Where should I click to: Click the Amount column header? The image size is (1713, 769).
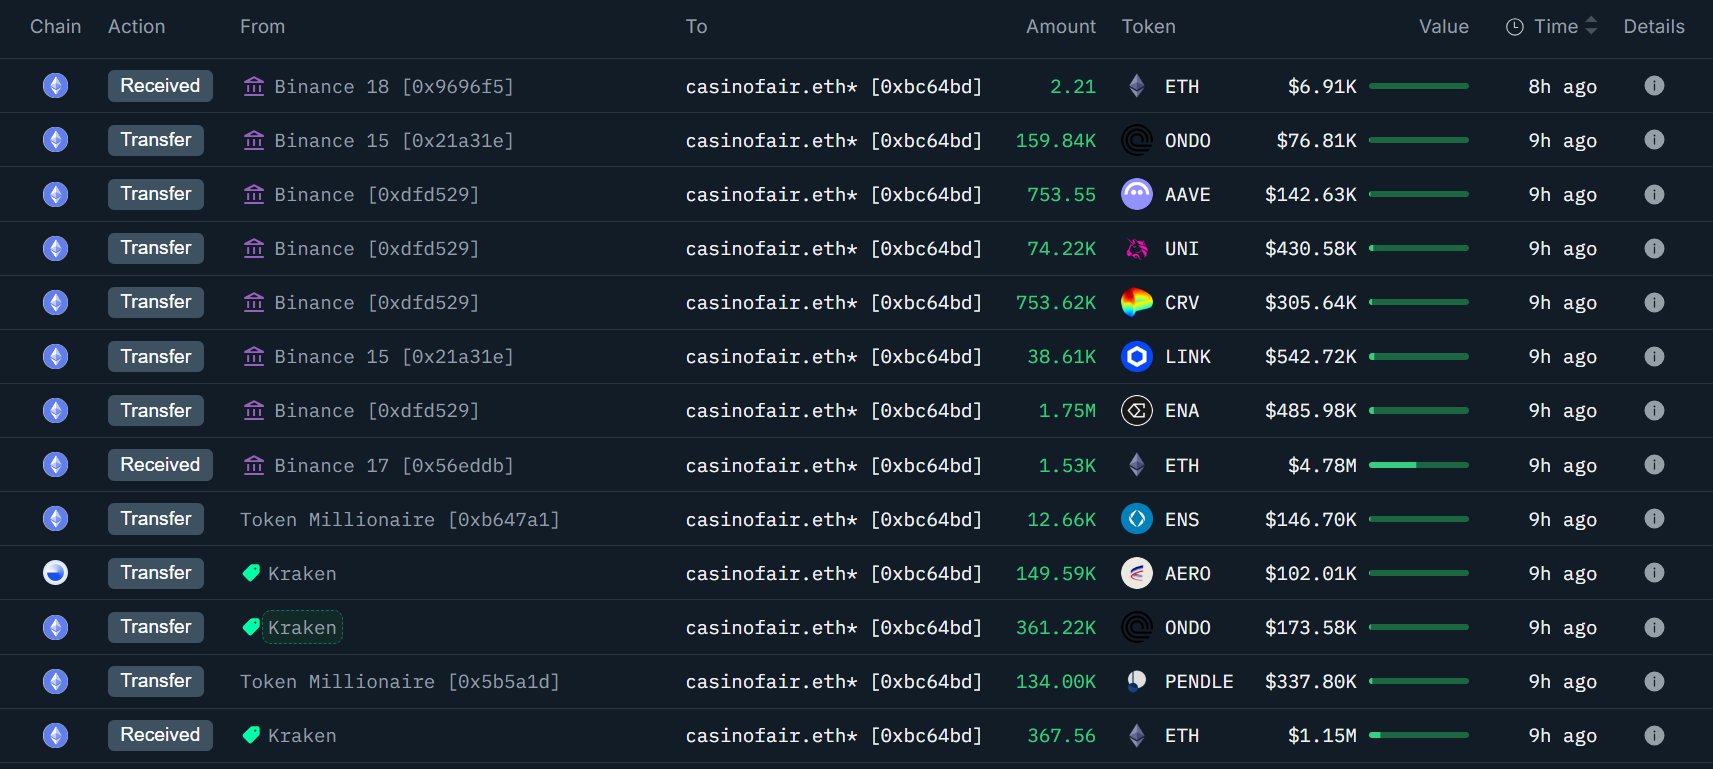[x=1060, y=26]
